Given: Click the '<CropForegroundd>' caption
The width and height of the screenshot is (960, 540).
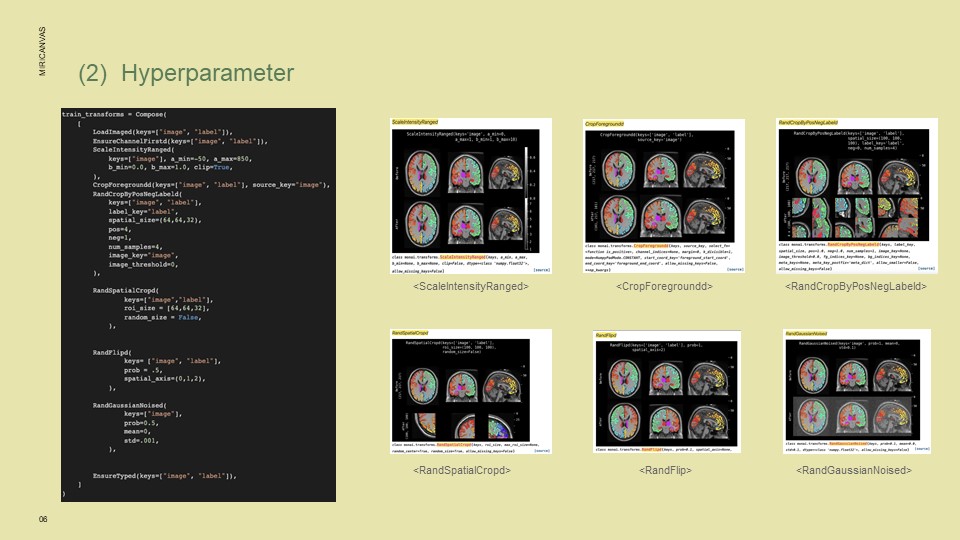Looking at the screenshot, I should pos(664,286).
